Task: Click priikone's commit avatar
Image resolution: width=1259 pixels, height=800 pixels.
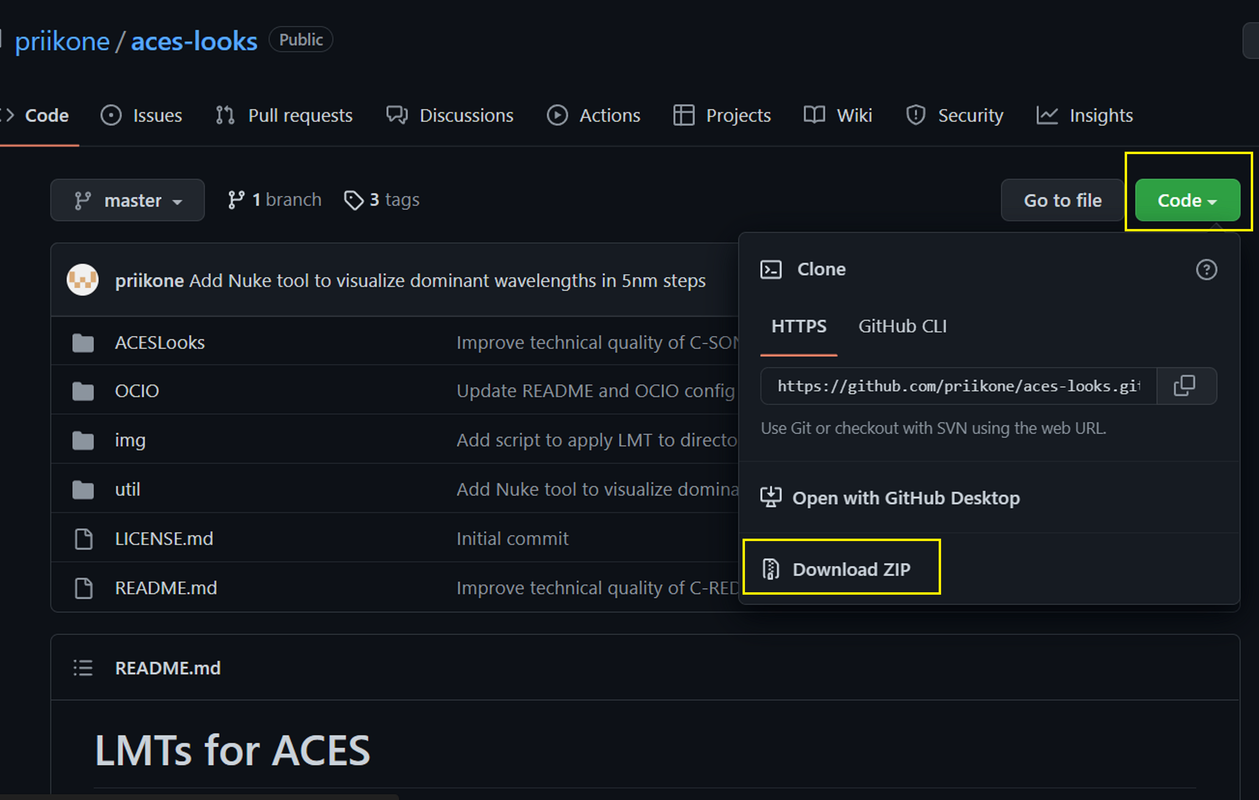Action: [x=83, y=280]
